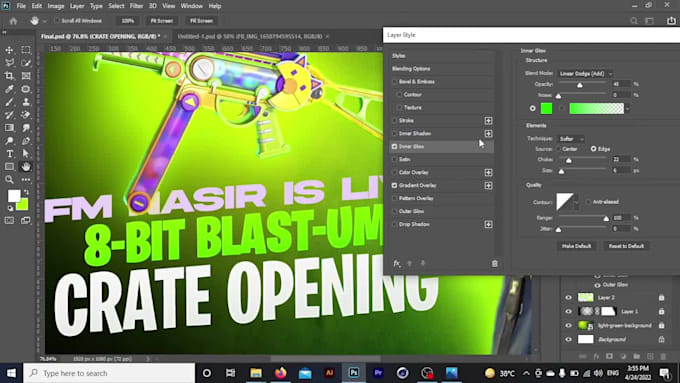
Task: Swap foreground and background colors
Action: (x=26, y=192)
